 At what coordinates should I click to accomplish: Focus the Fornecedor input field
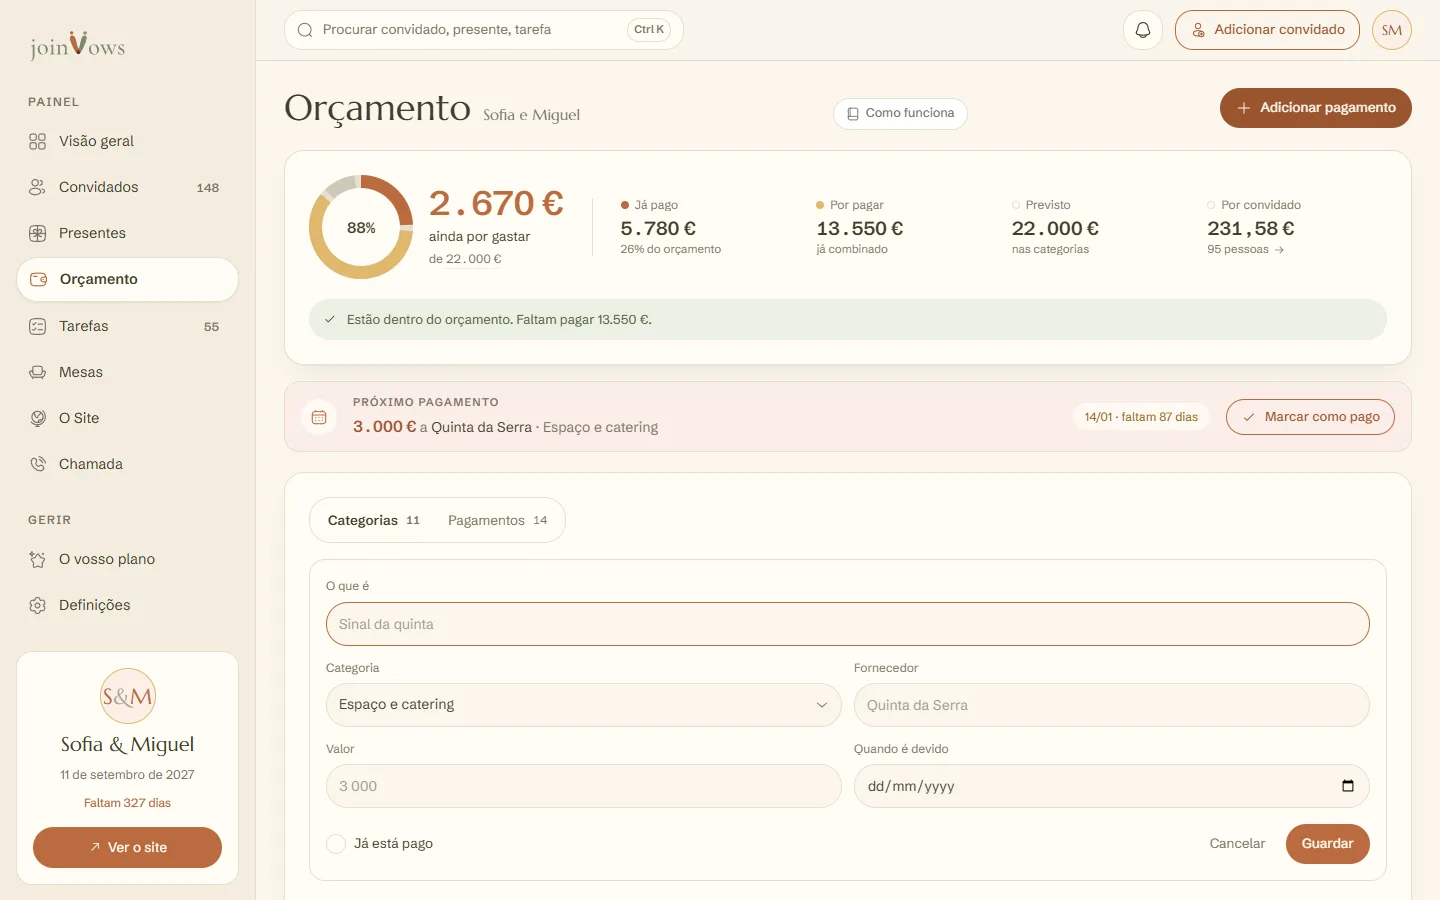coord(1112,705)
